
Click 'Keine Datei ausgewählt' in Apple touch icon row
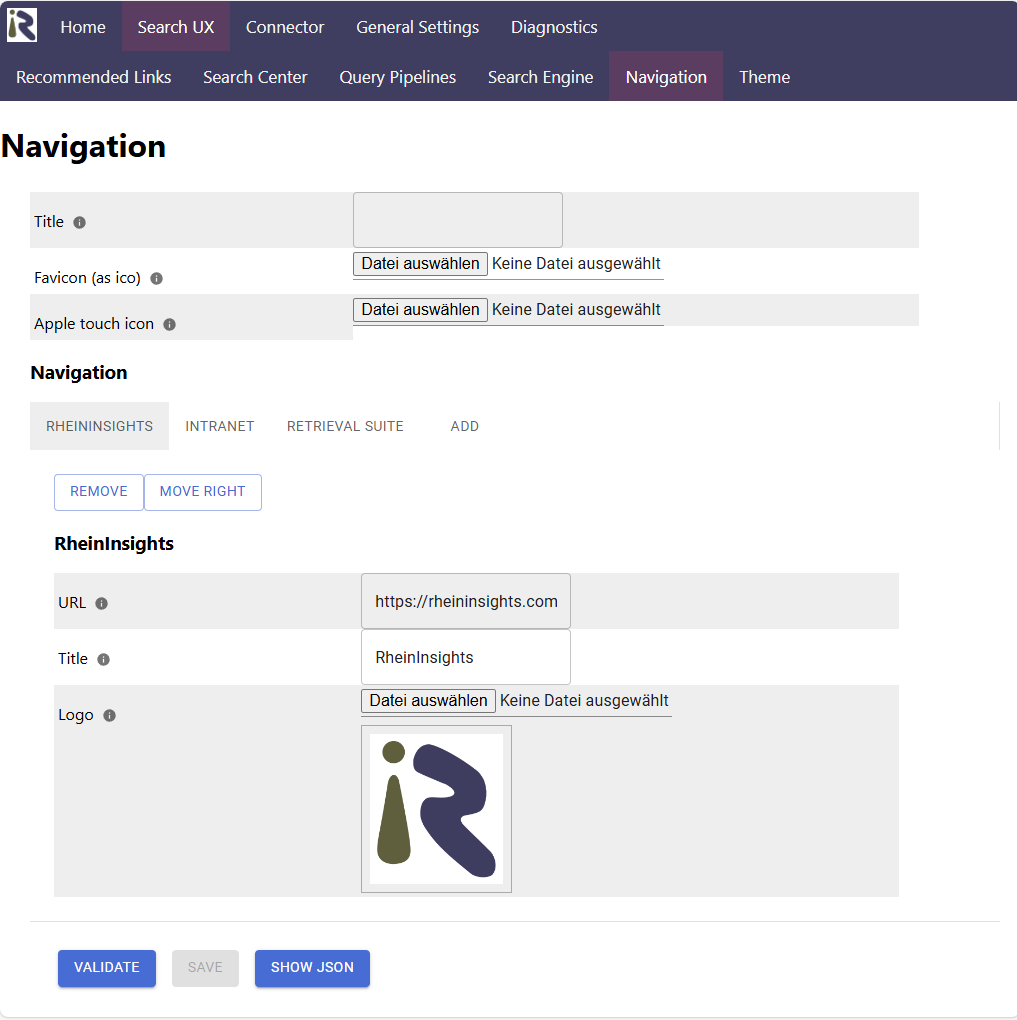[576, 310]
